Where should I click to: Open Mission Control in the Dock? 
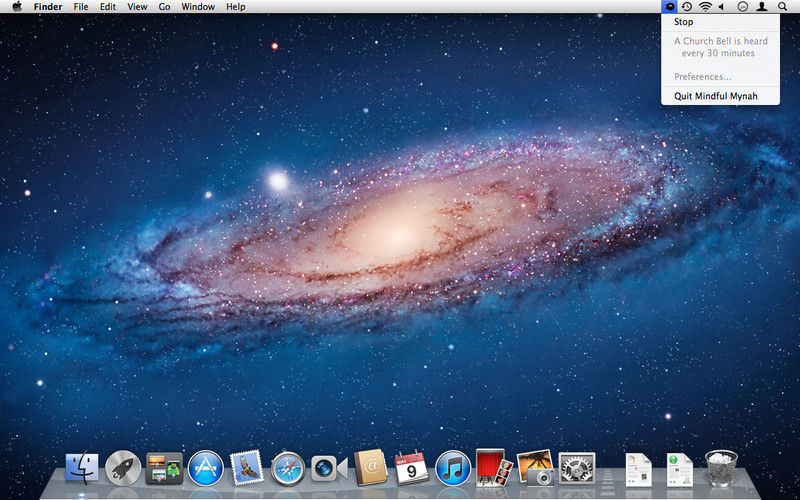tap(164, 468)
